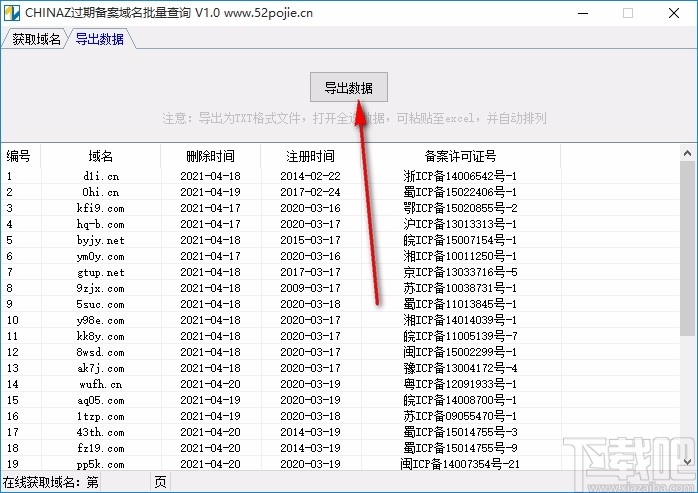698x493 pixels.
Task: Select domain aq05.com
Action: [x=101, y=400]
